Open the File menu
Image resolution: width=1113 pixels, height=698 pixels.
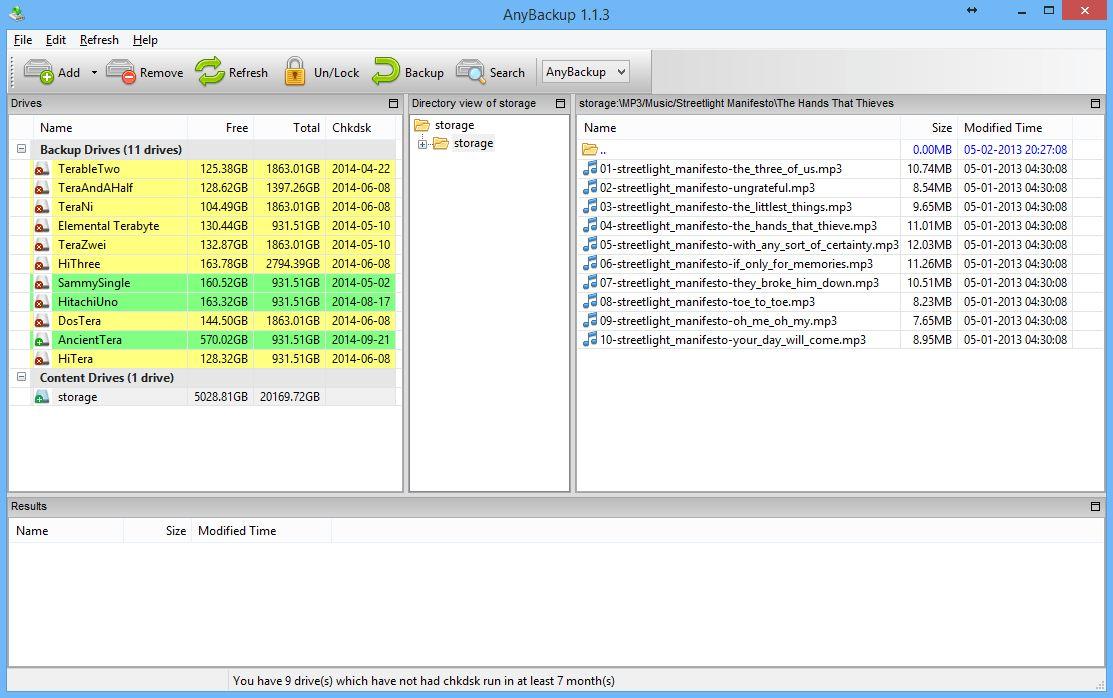coord(23,40)
